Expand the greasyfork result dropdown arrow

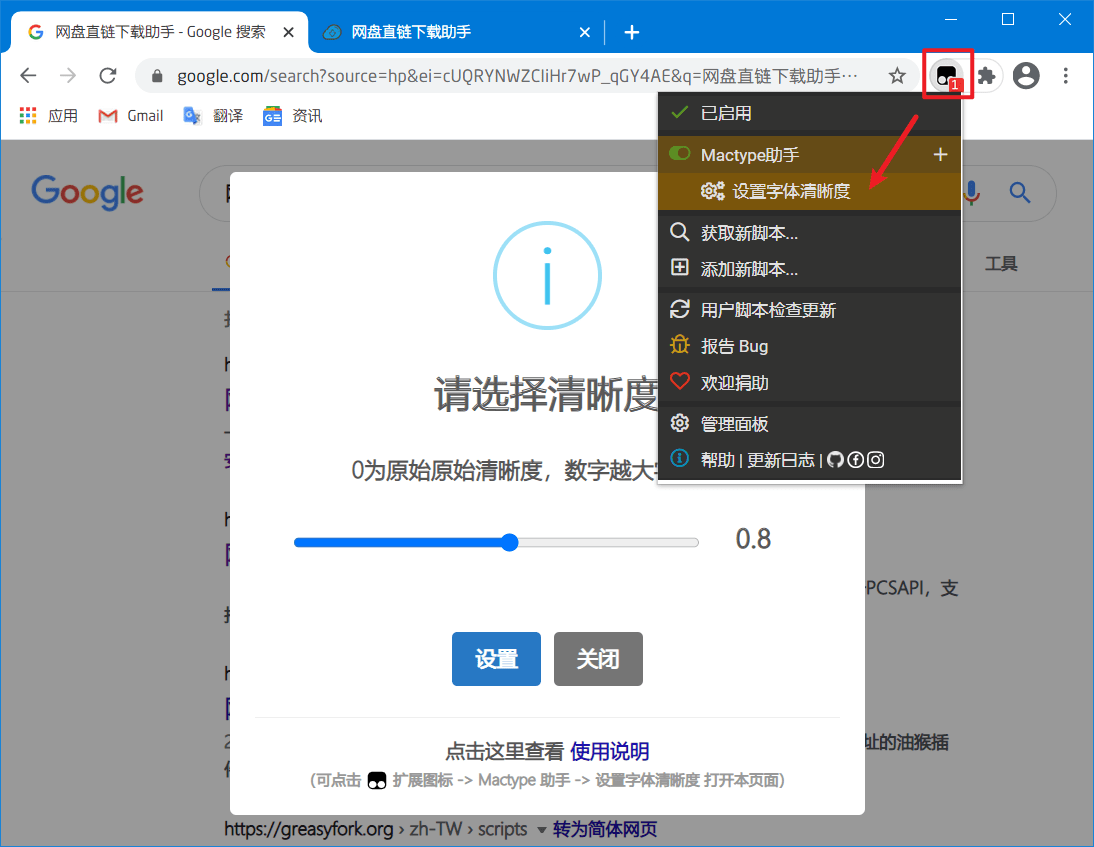tap(542, 830)
